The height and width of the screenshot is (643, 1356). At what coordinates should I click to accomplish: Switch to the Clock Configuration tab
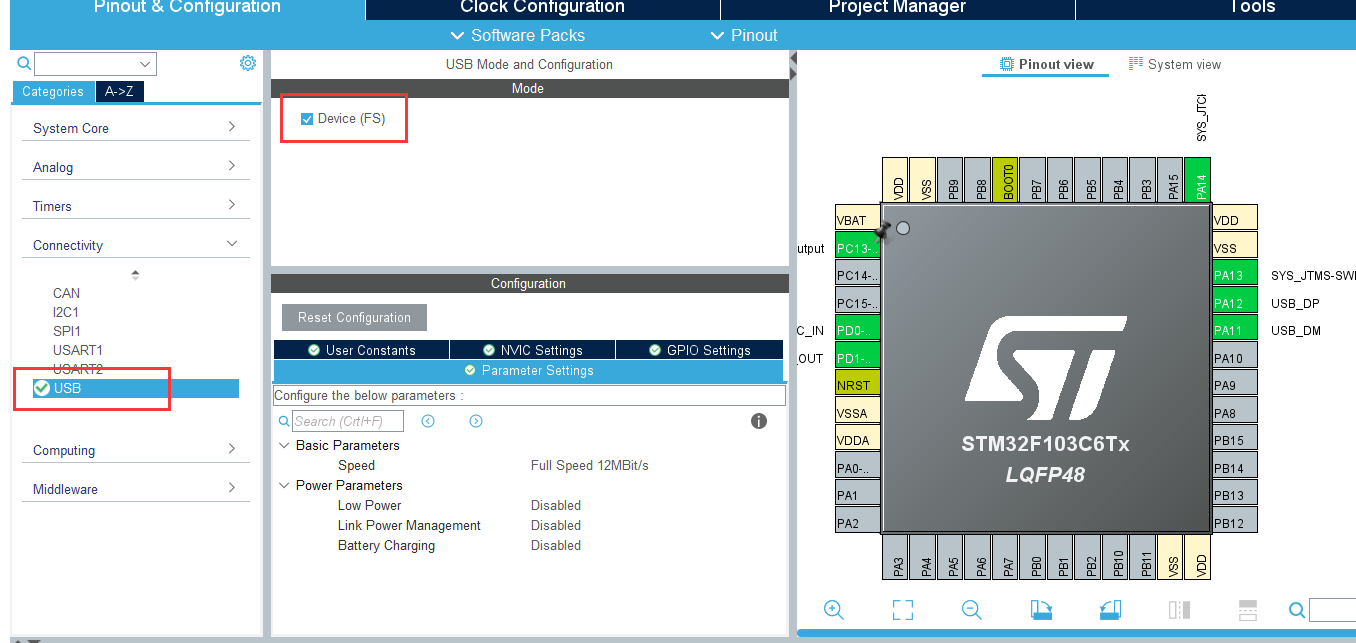[x=542, y=8]
